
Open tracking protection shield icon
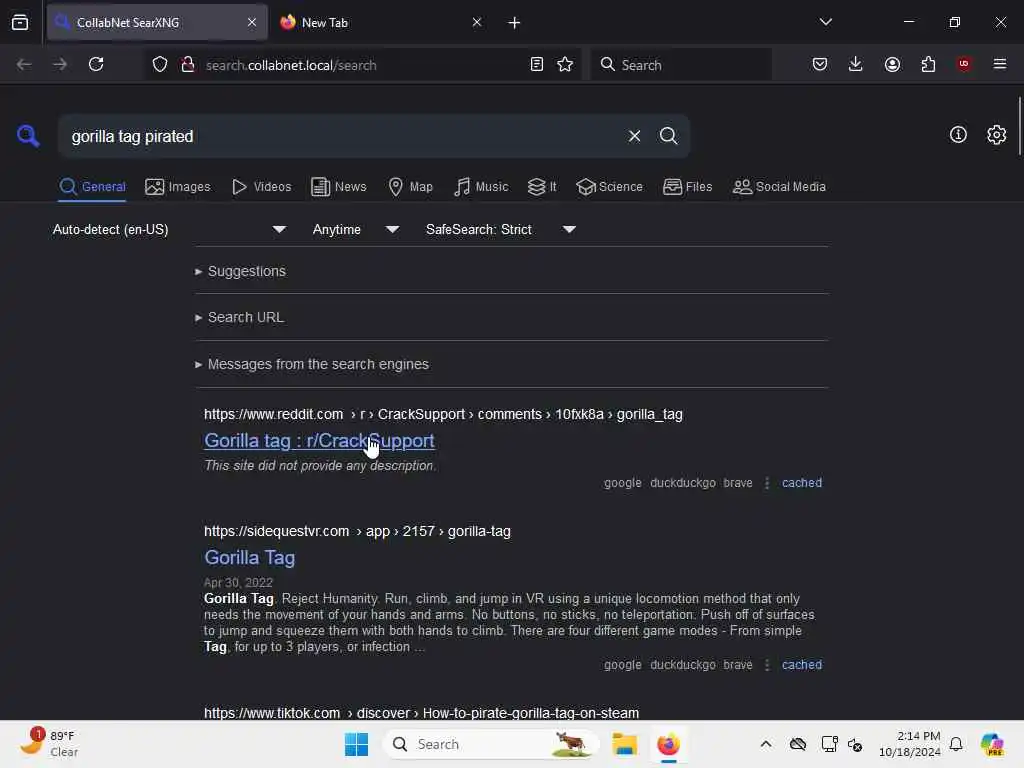tap(160, 64)
